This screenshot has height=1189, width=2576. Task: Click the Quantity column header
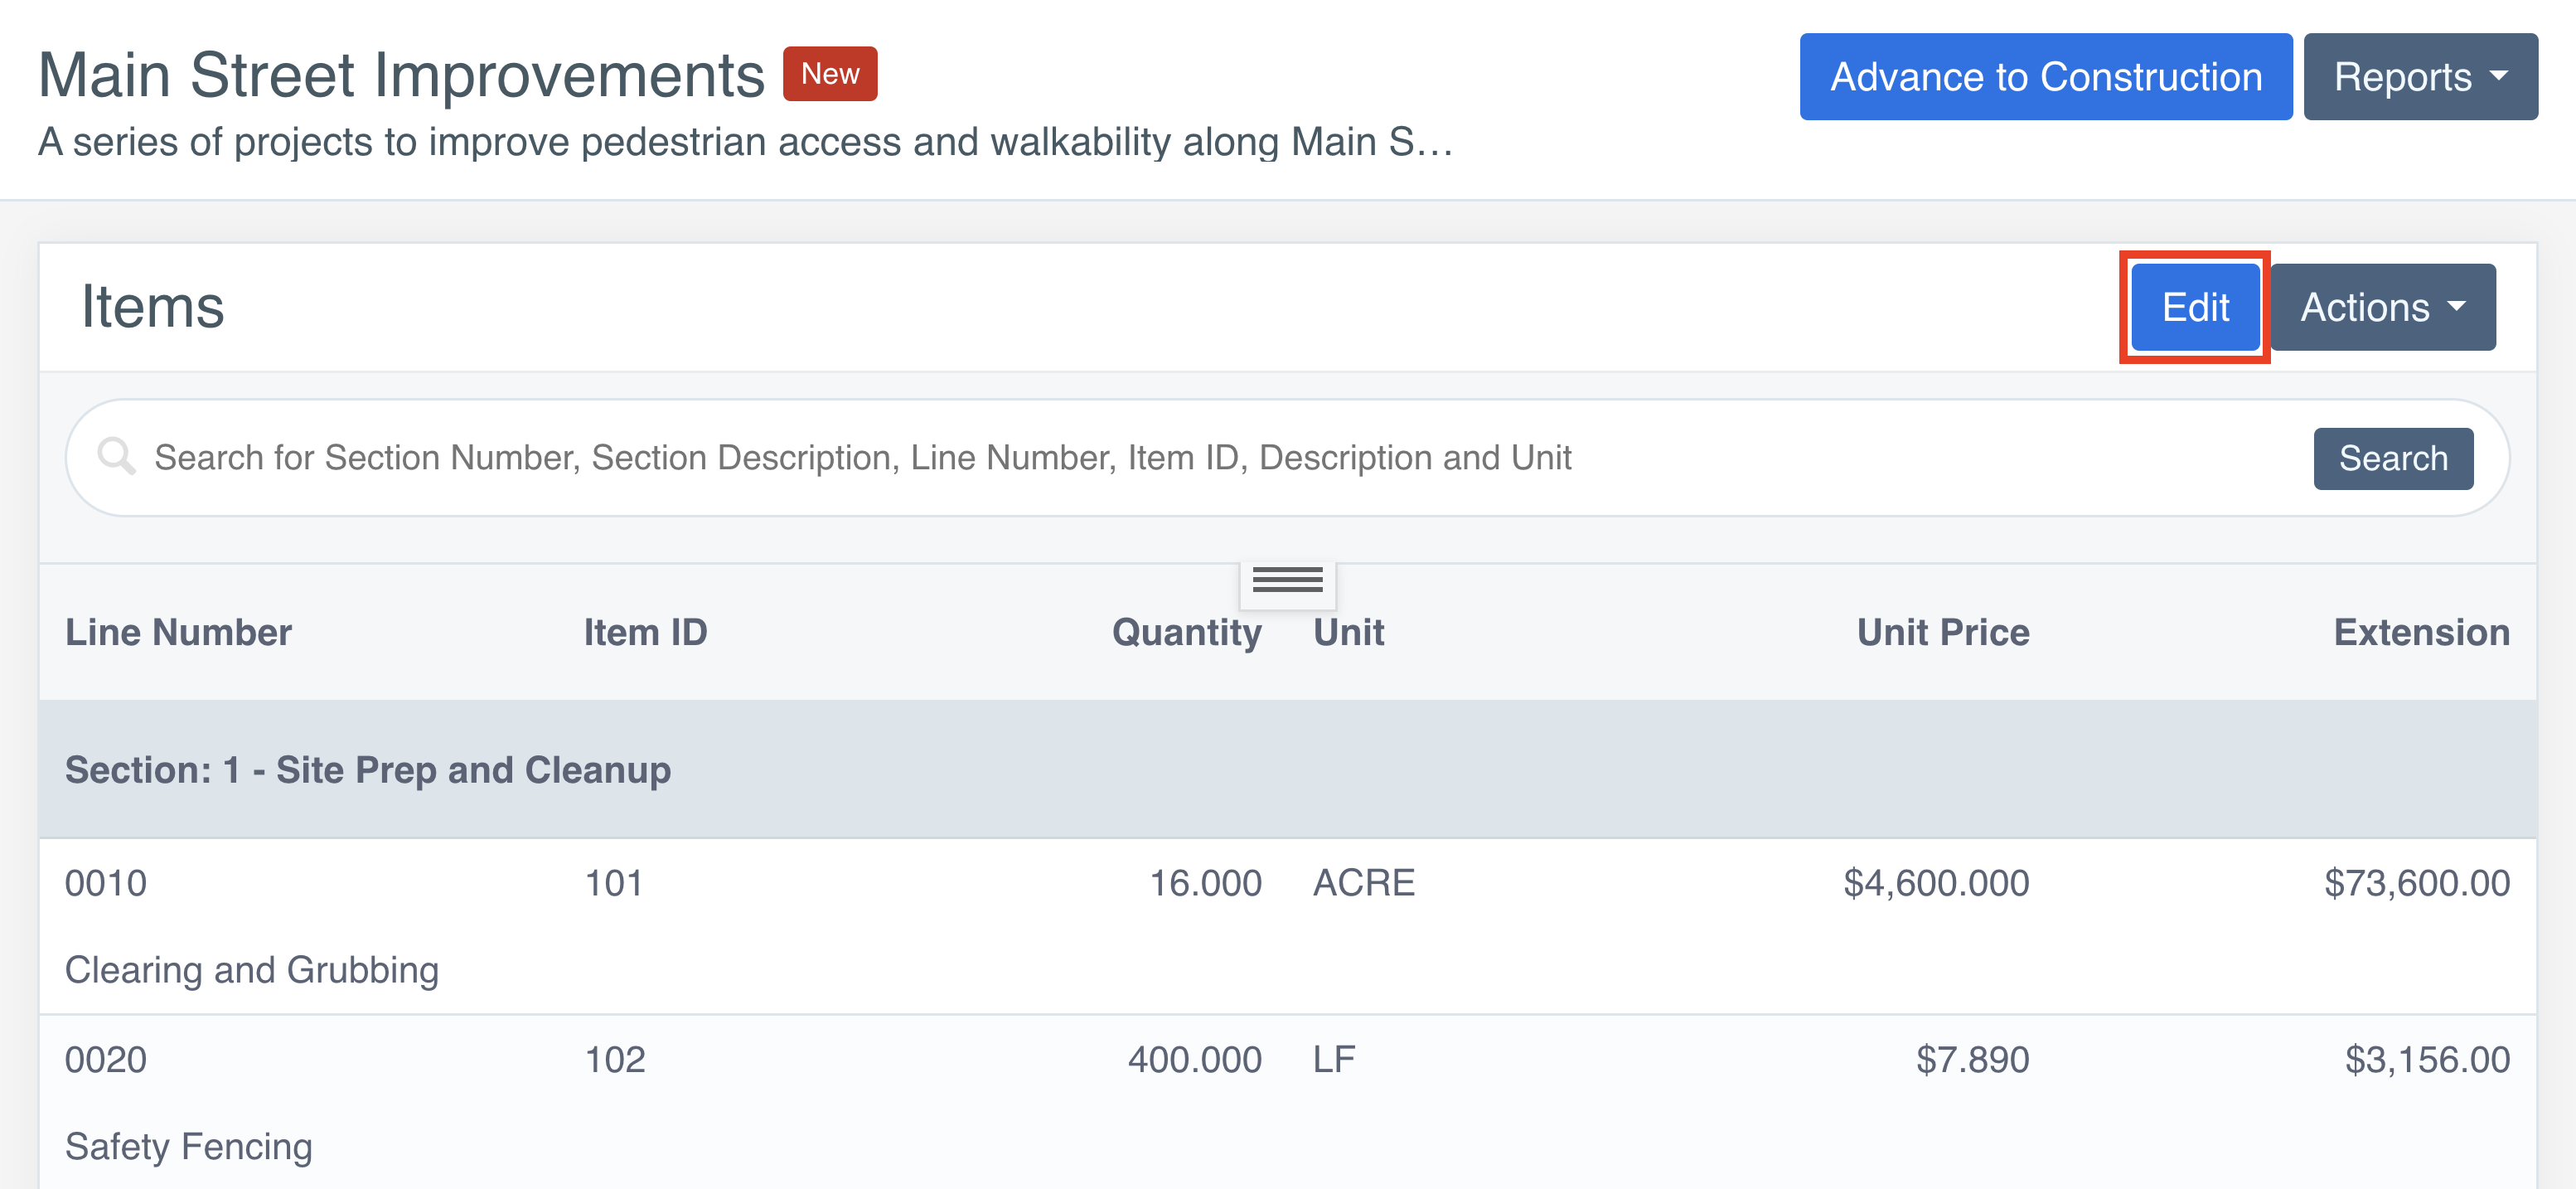coord(1186,633)
